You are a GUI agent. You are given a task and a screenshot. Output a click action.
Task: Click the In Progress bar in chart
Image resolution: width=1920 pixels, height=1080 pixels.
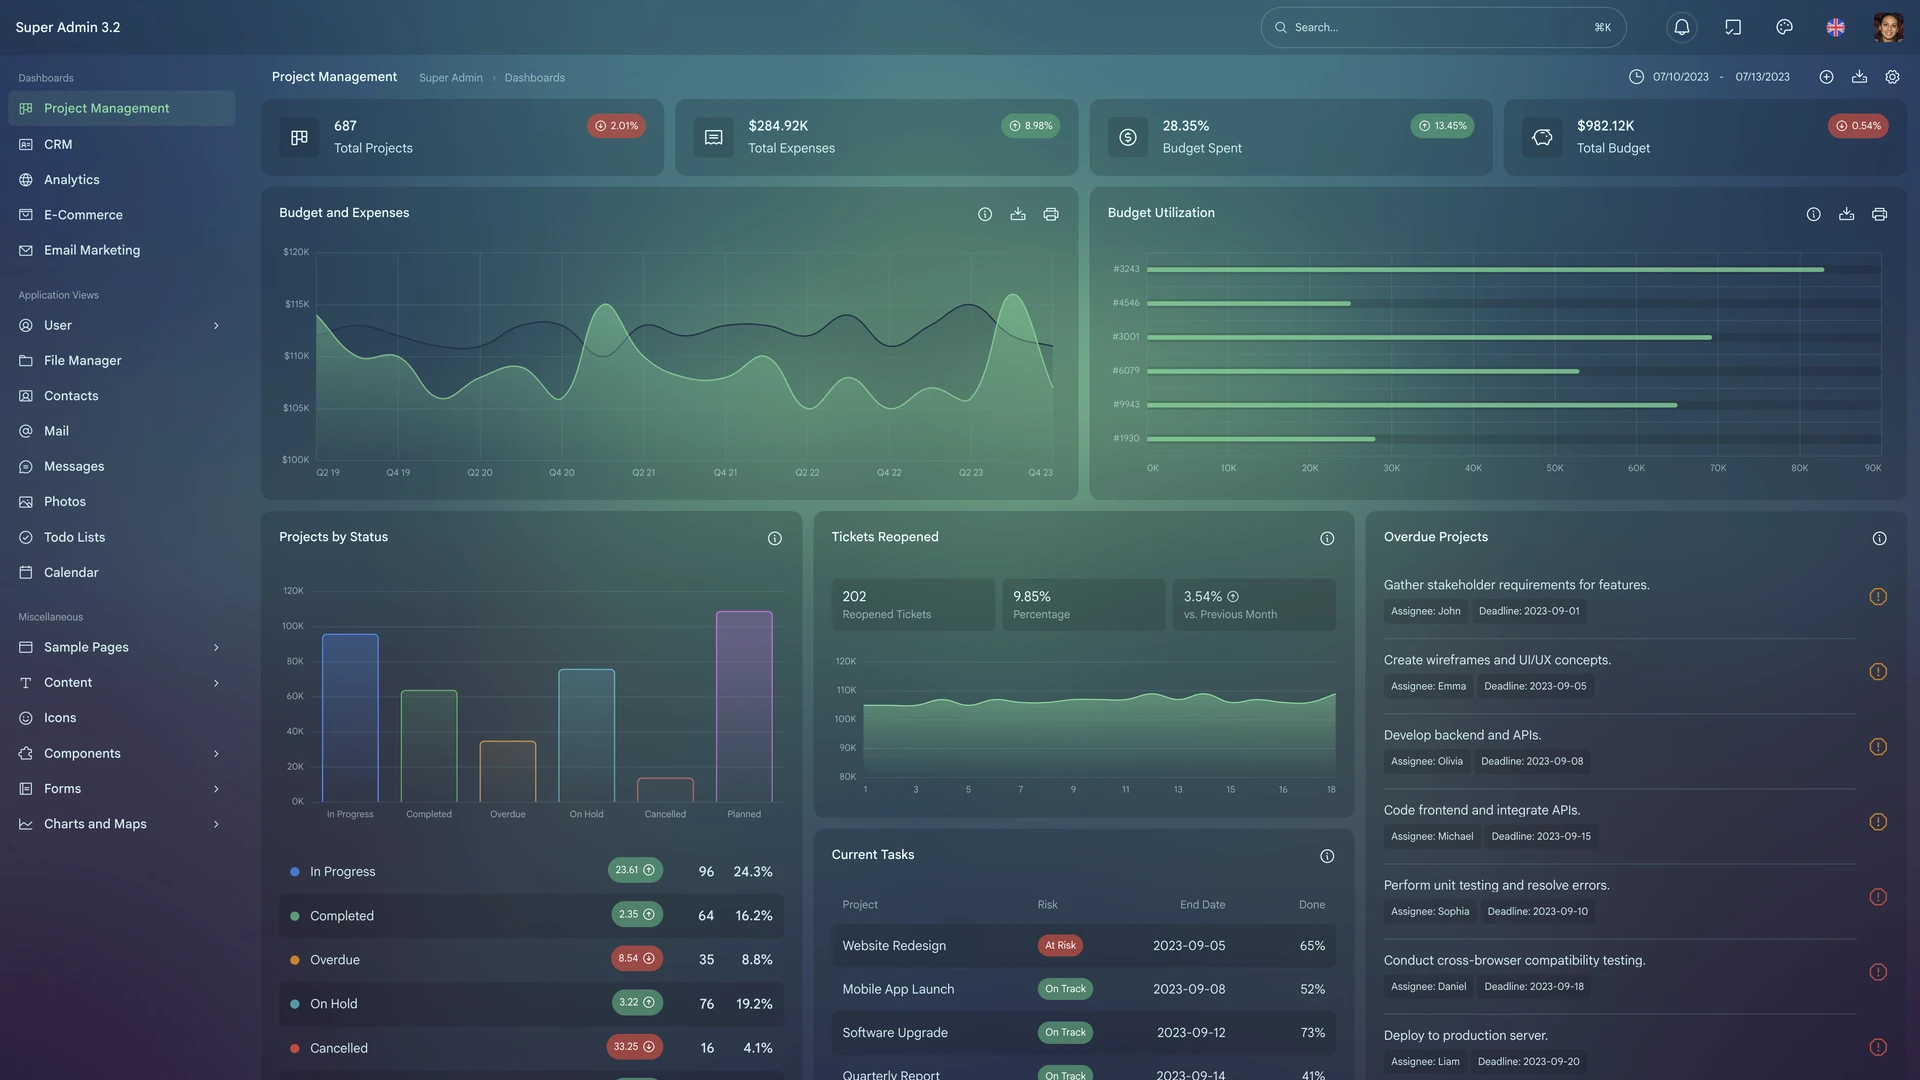coord(350,718)
